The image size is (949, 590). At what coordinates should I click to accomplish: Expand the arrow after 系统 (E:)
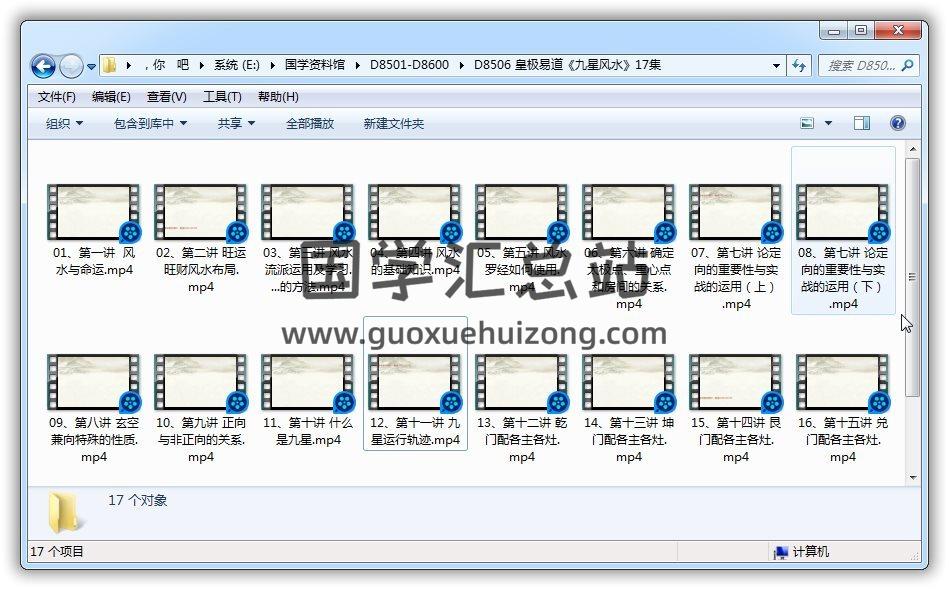pyautogui.click(x=272, y=65)
